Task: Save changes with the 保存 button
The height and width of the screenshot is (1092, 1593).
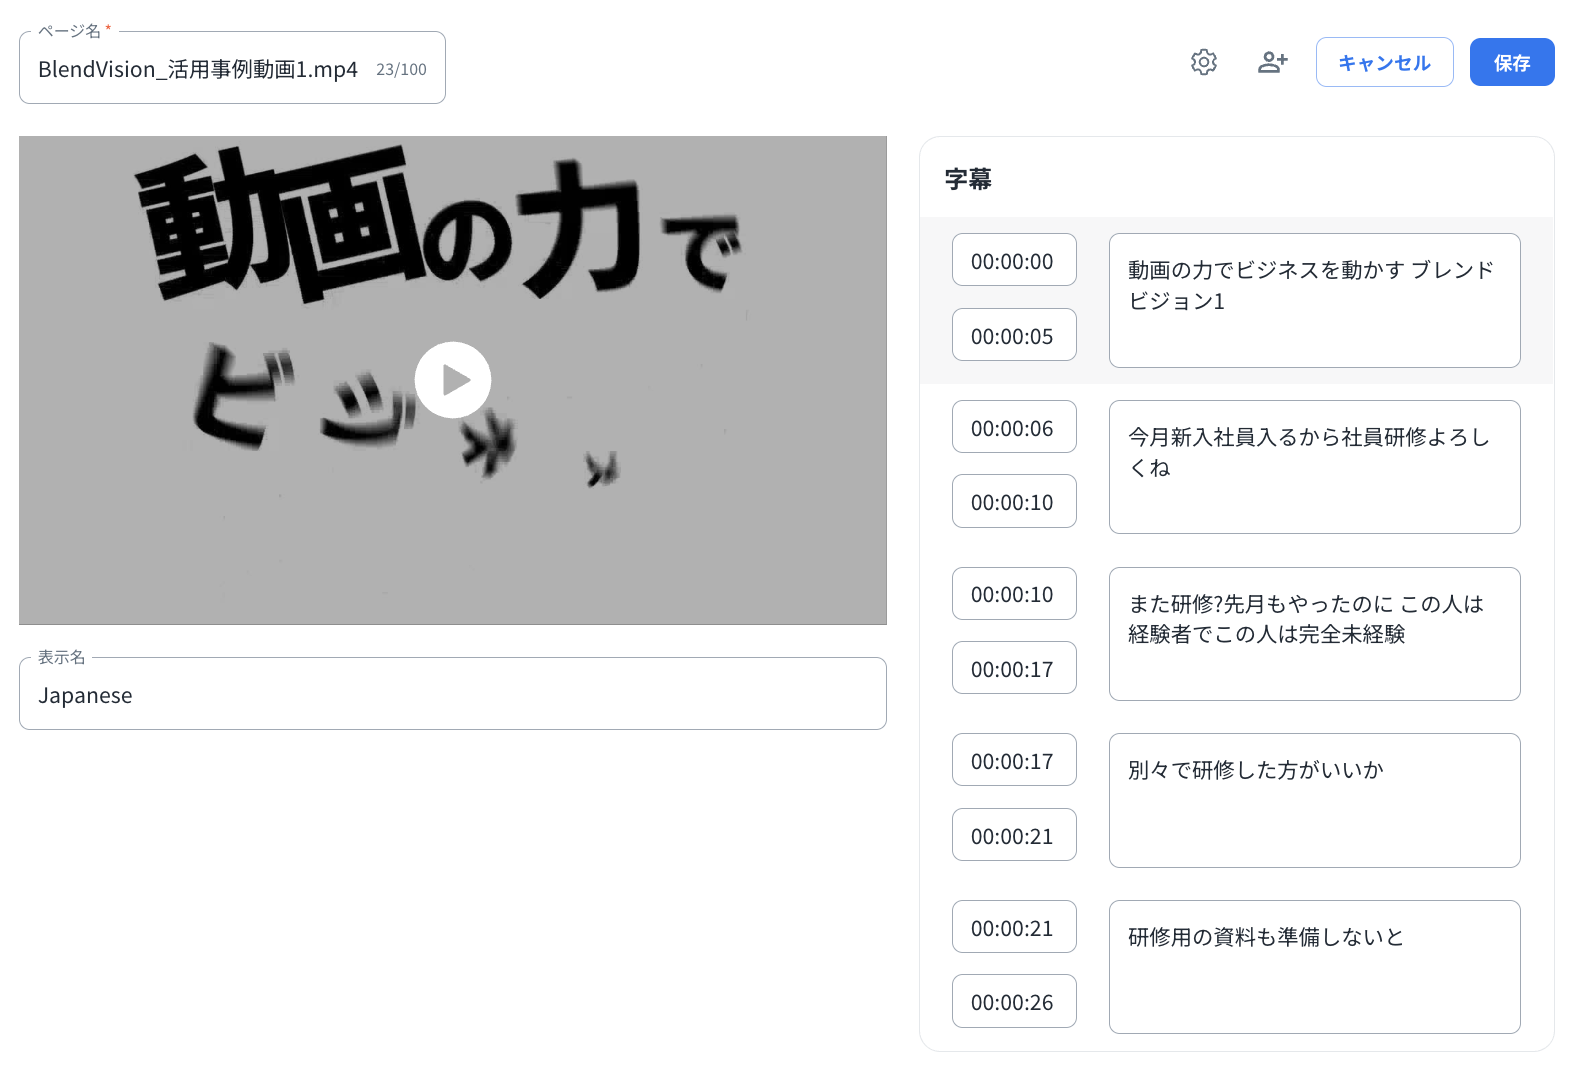Action: (x=1511, y=62)
